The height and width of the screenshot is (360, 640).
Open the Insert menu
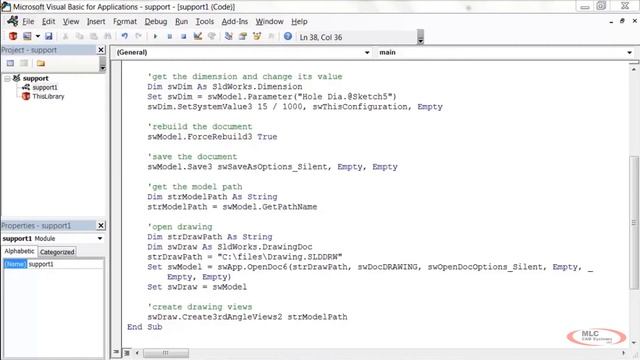click(96, 21)
